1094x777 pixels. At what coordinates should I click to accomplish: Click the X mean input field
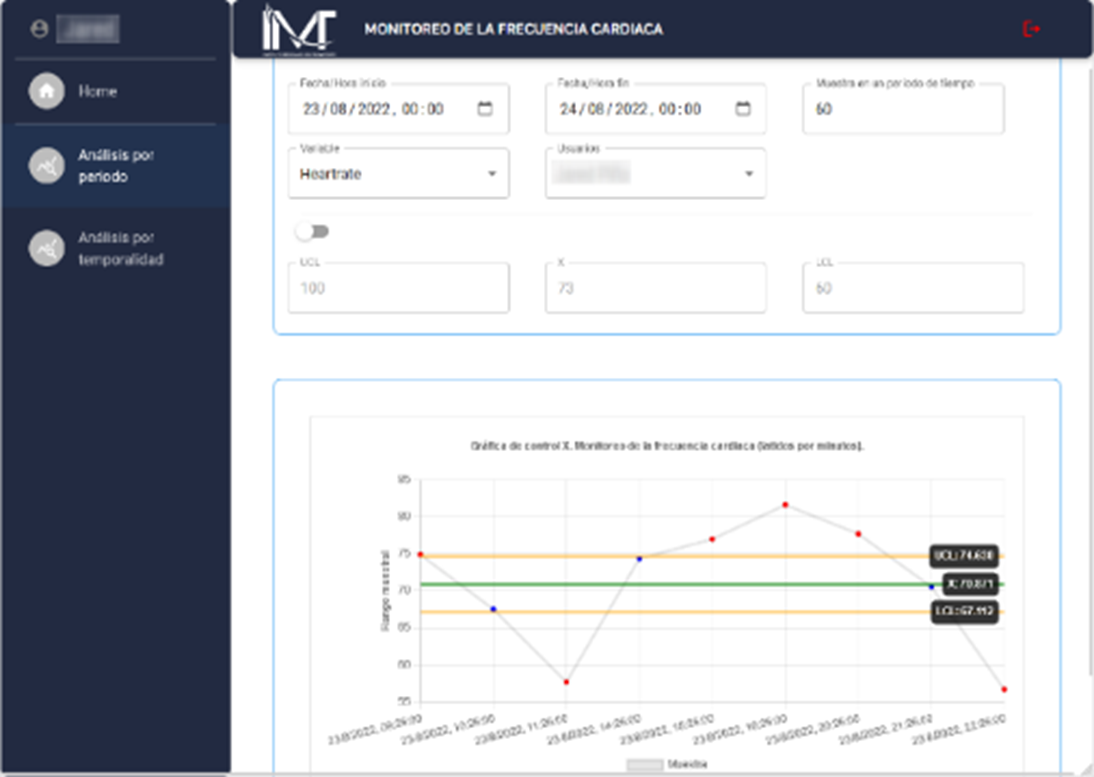[x=655, y=288]
